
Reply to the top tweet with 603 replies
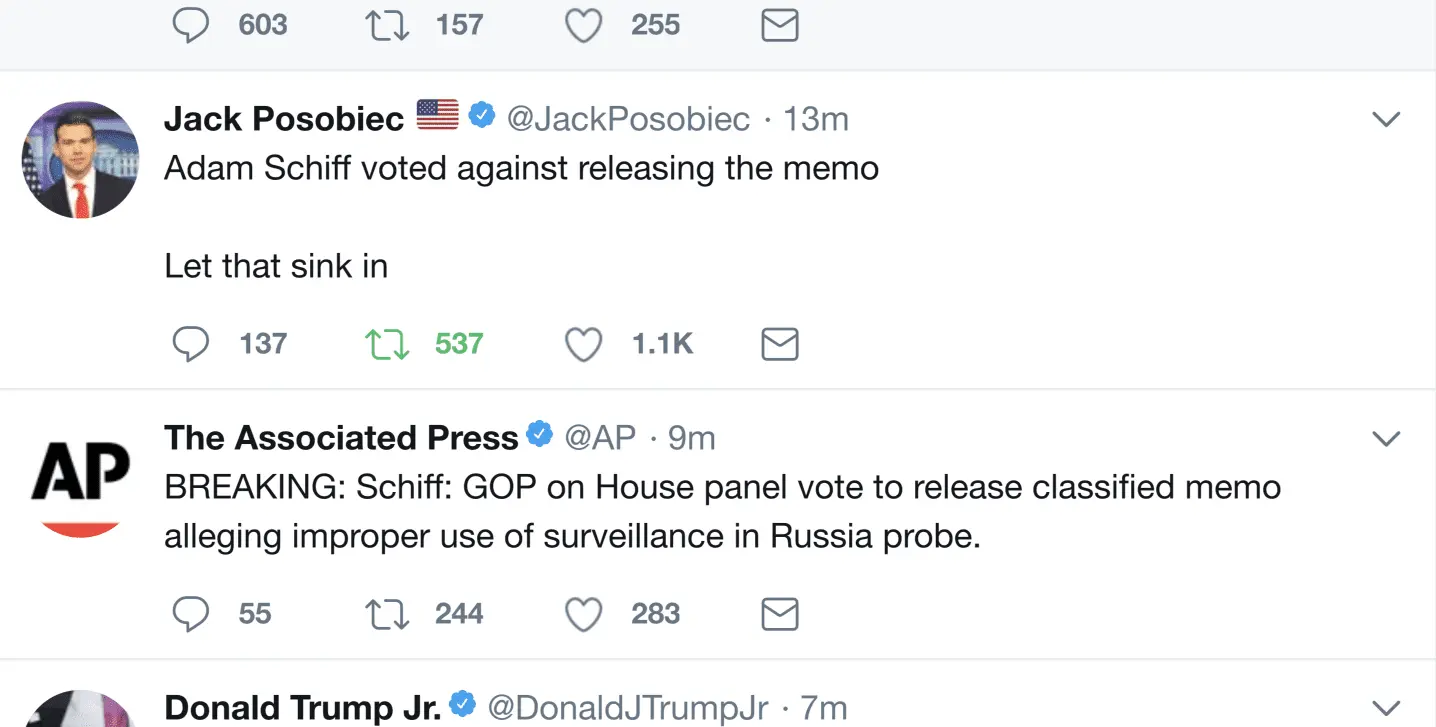(x=191, y=25)
